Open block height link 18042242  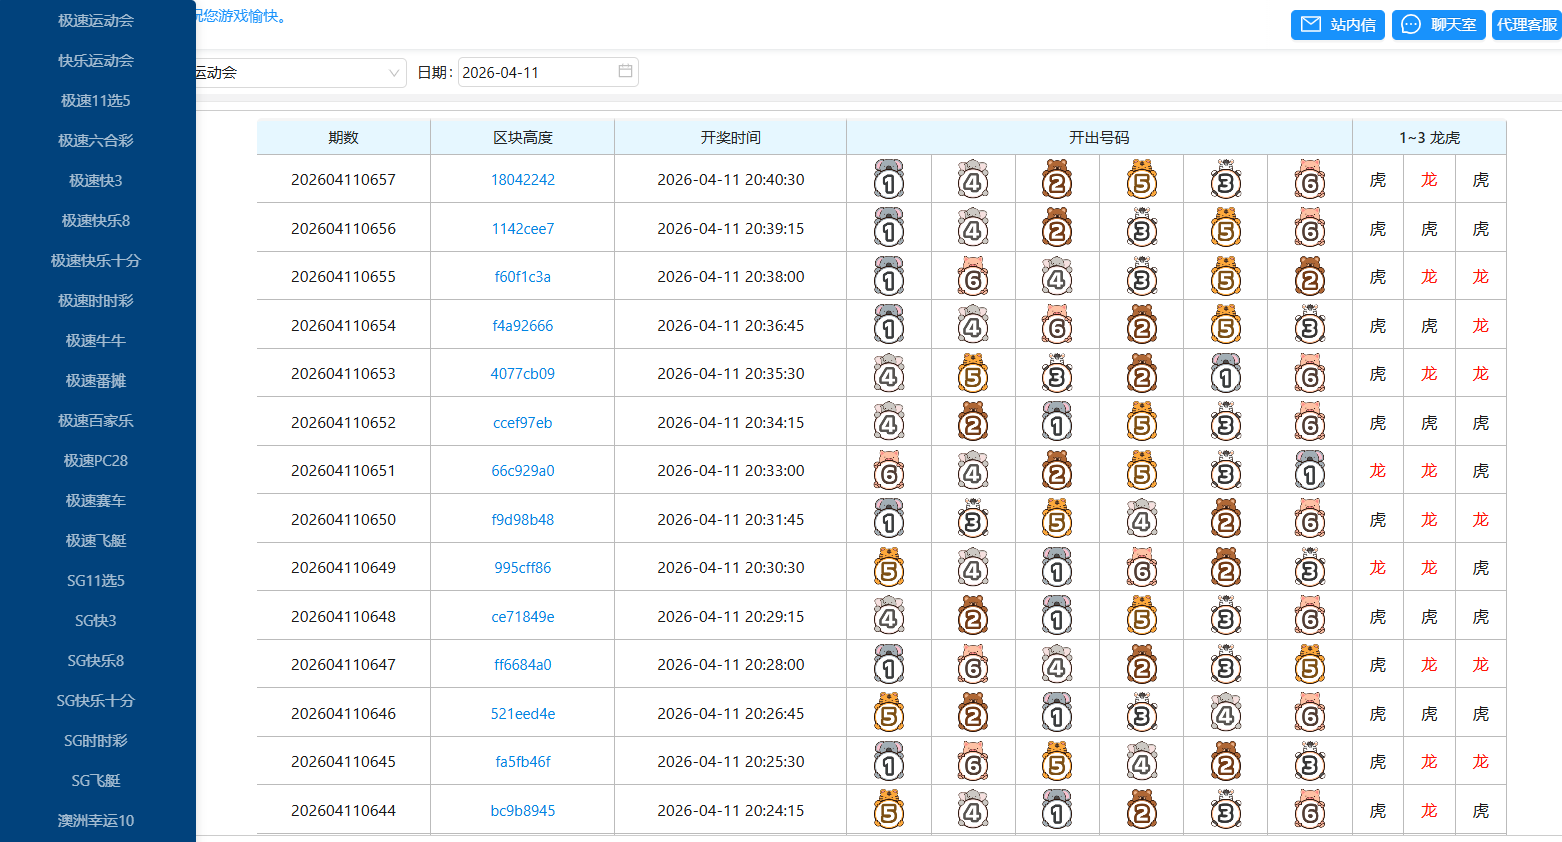(522, 180)
